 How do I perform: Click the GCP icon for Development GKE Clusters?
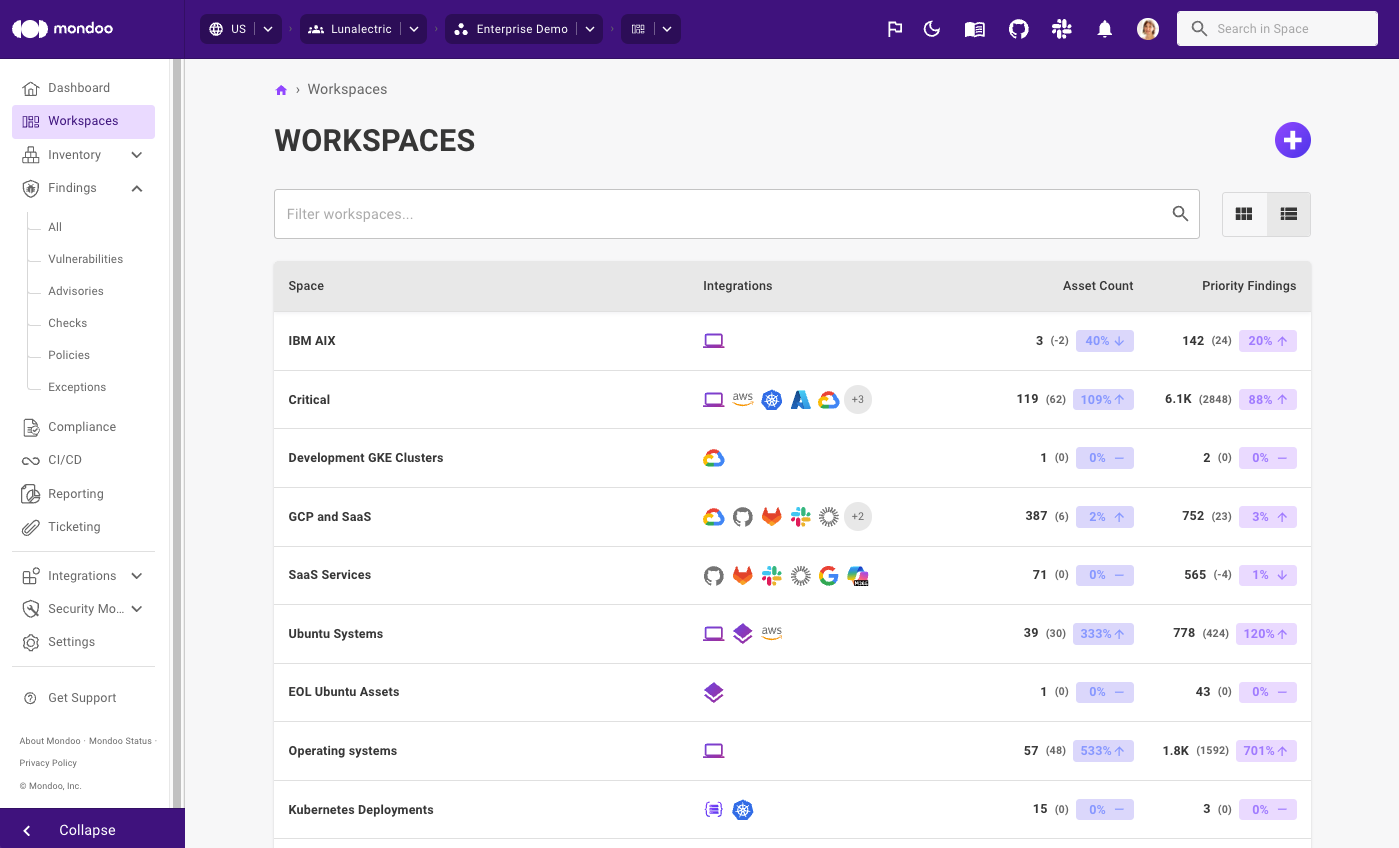click(713, 457)
